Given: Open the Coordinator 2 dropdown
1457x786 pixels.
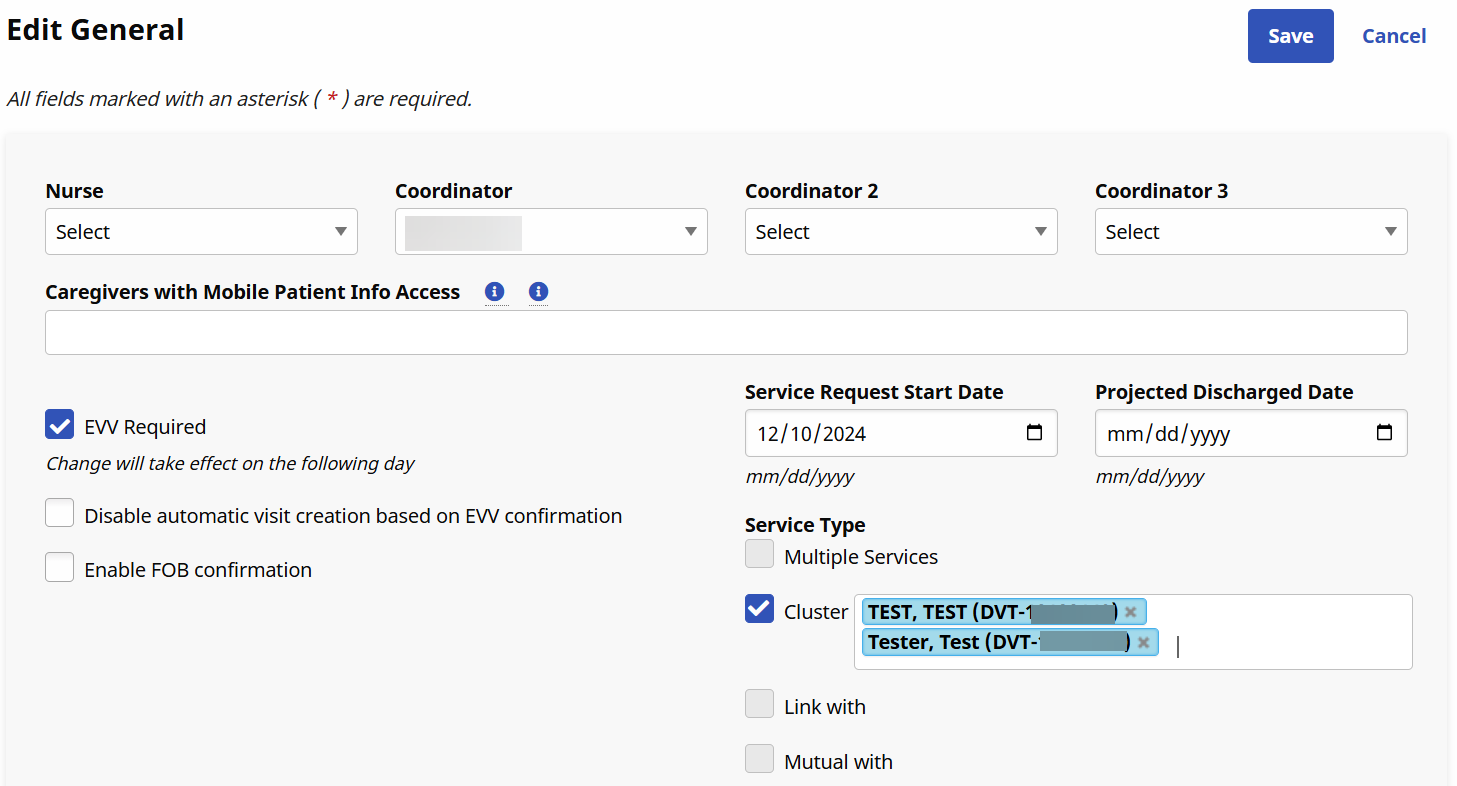Looking at the screenshot, I should tap(901, 232).
